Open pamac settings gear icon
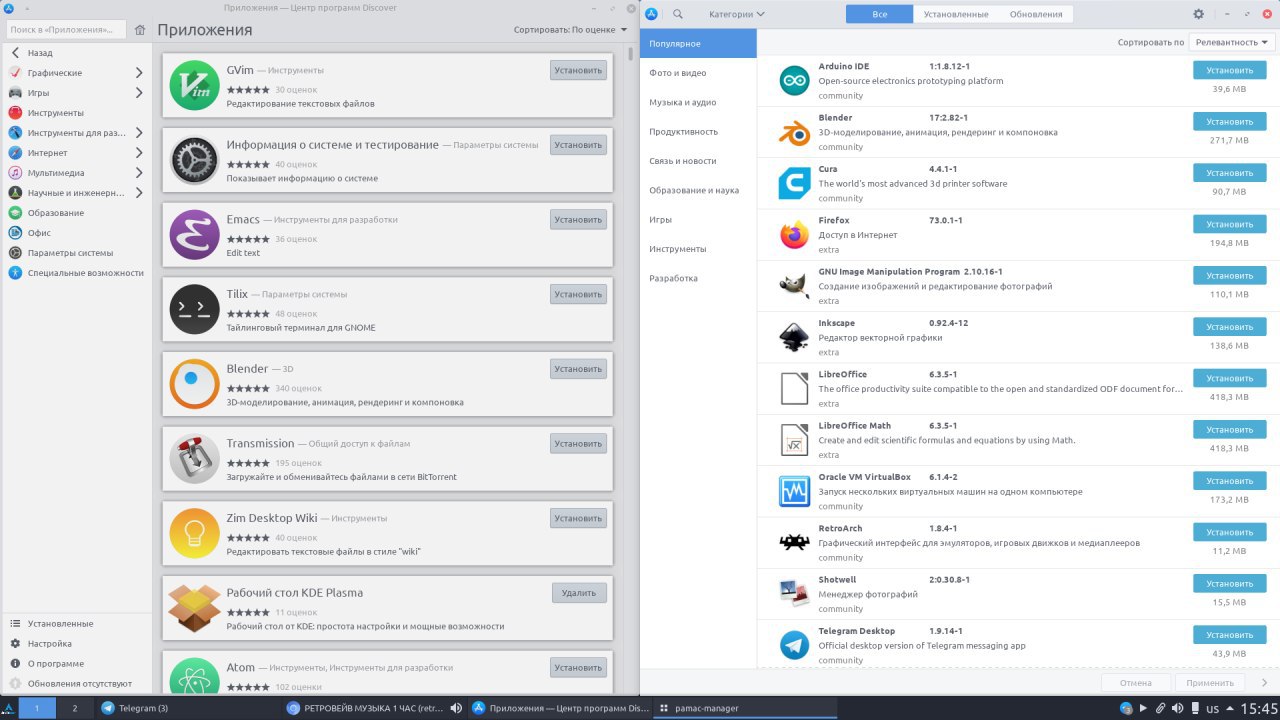1280x720 pixels. point(1199,14)
